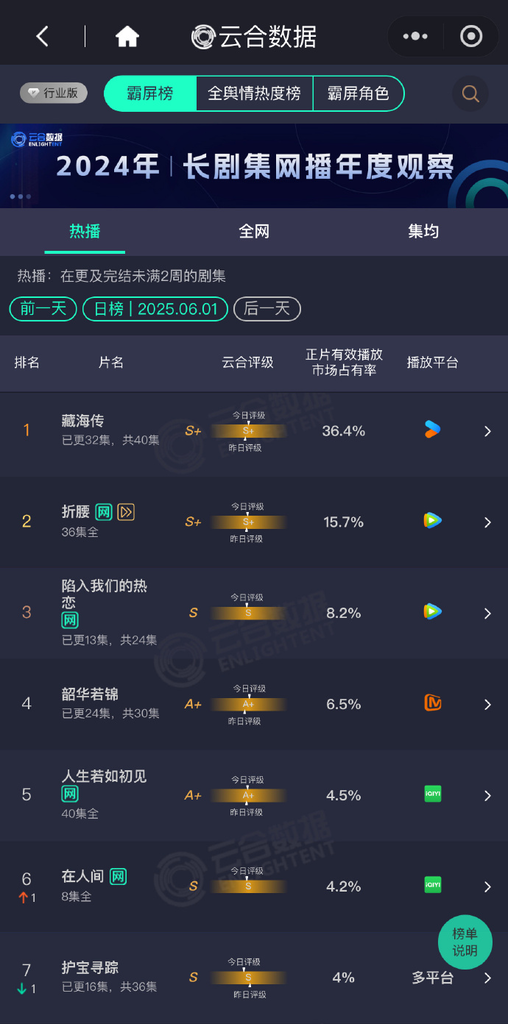Open the 榜单说明 floating button
Viewport: 508px width, 1024px height.
(465, 942)
